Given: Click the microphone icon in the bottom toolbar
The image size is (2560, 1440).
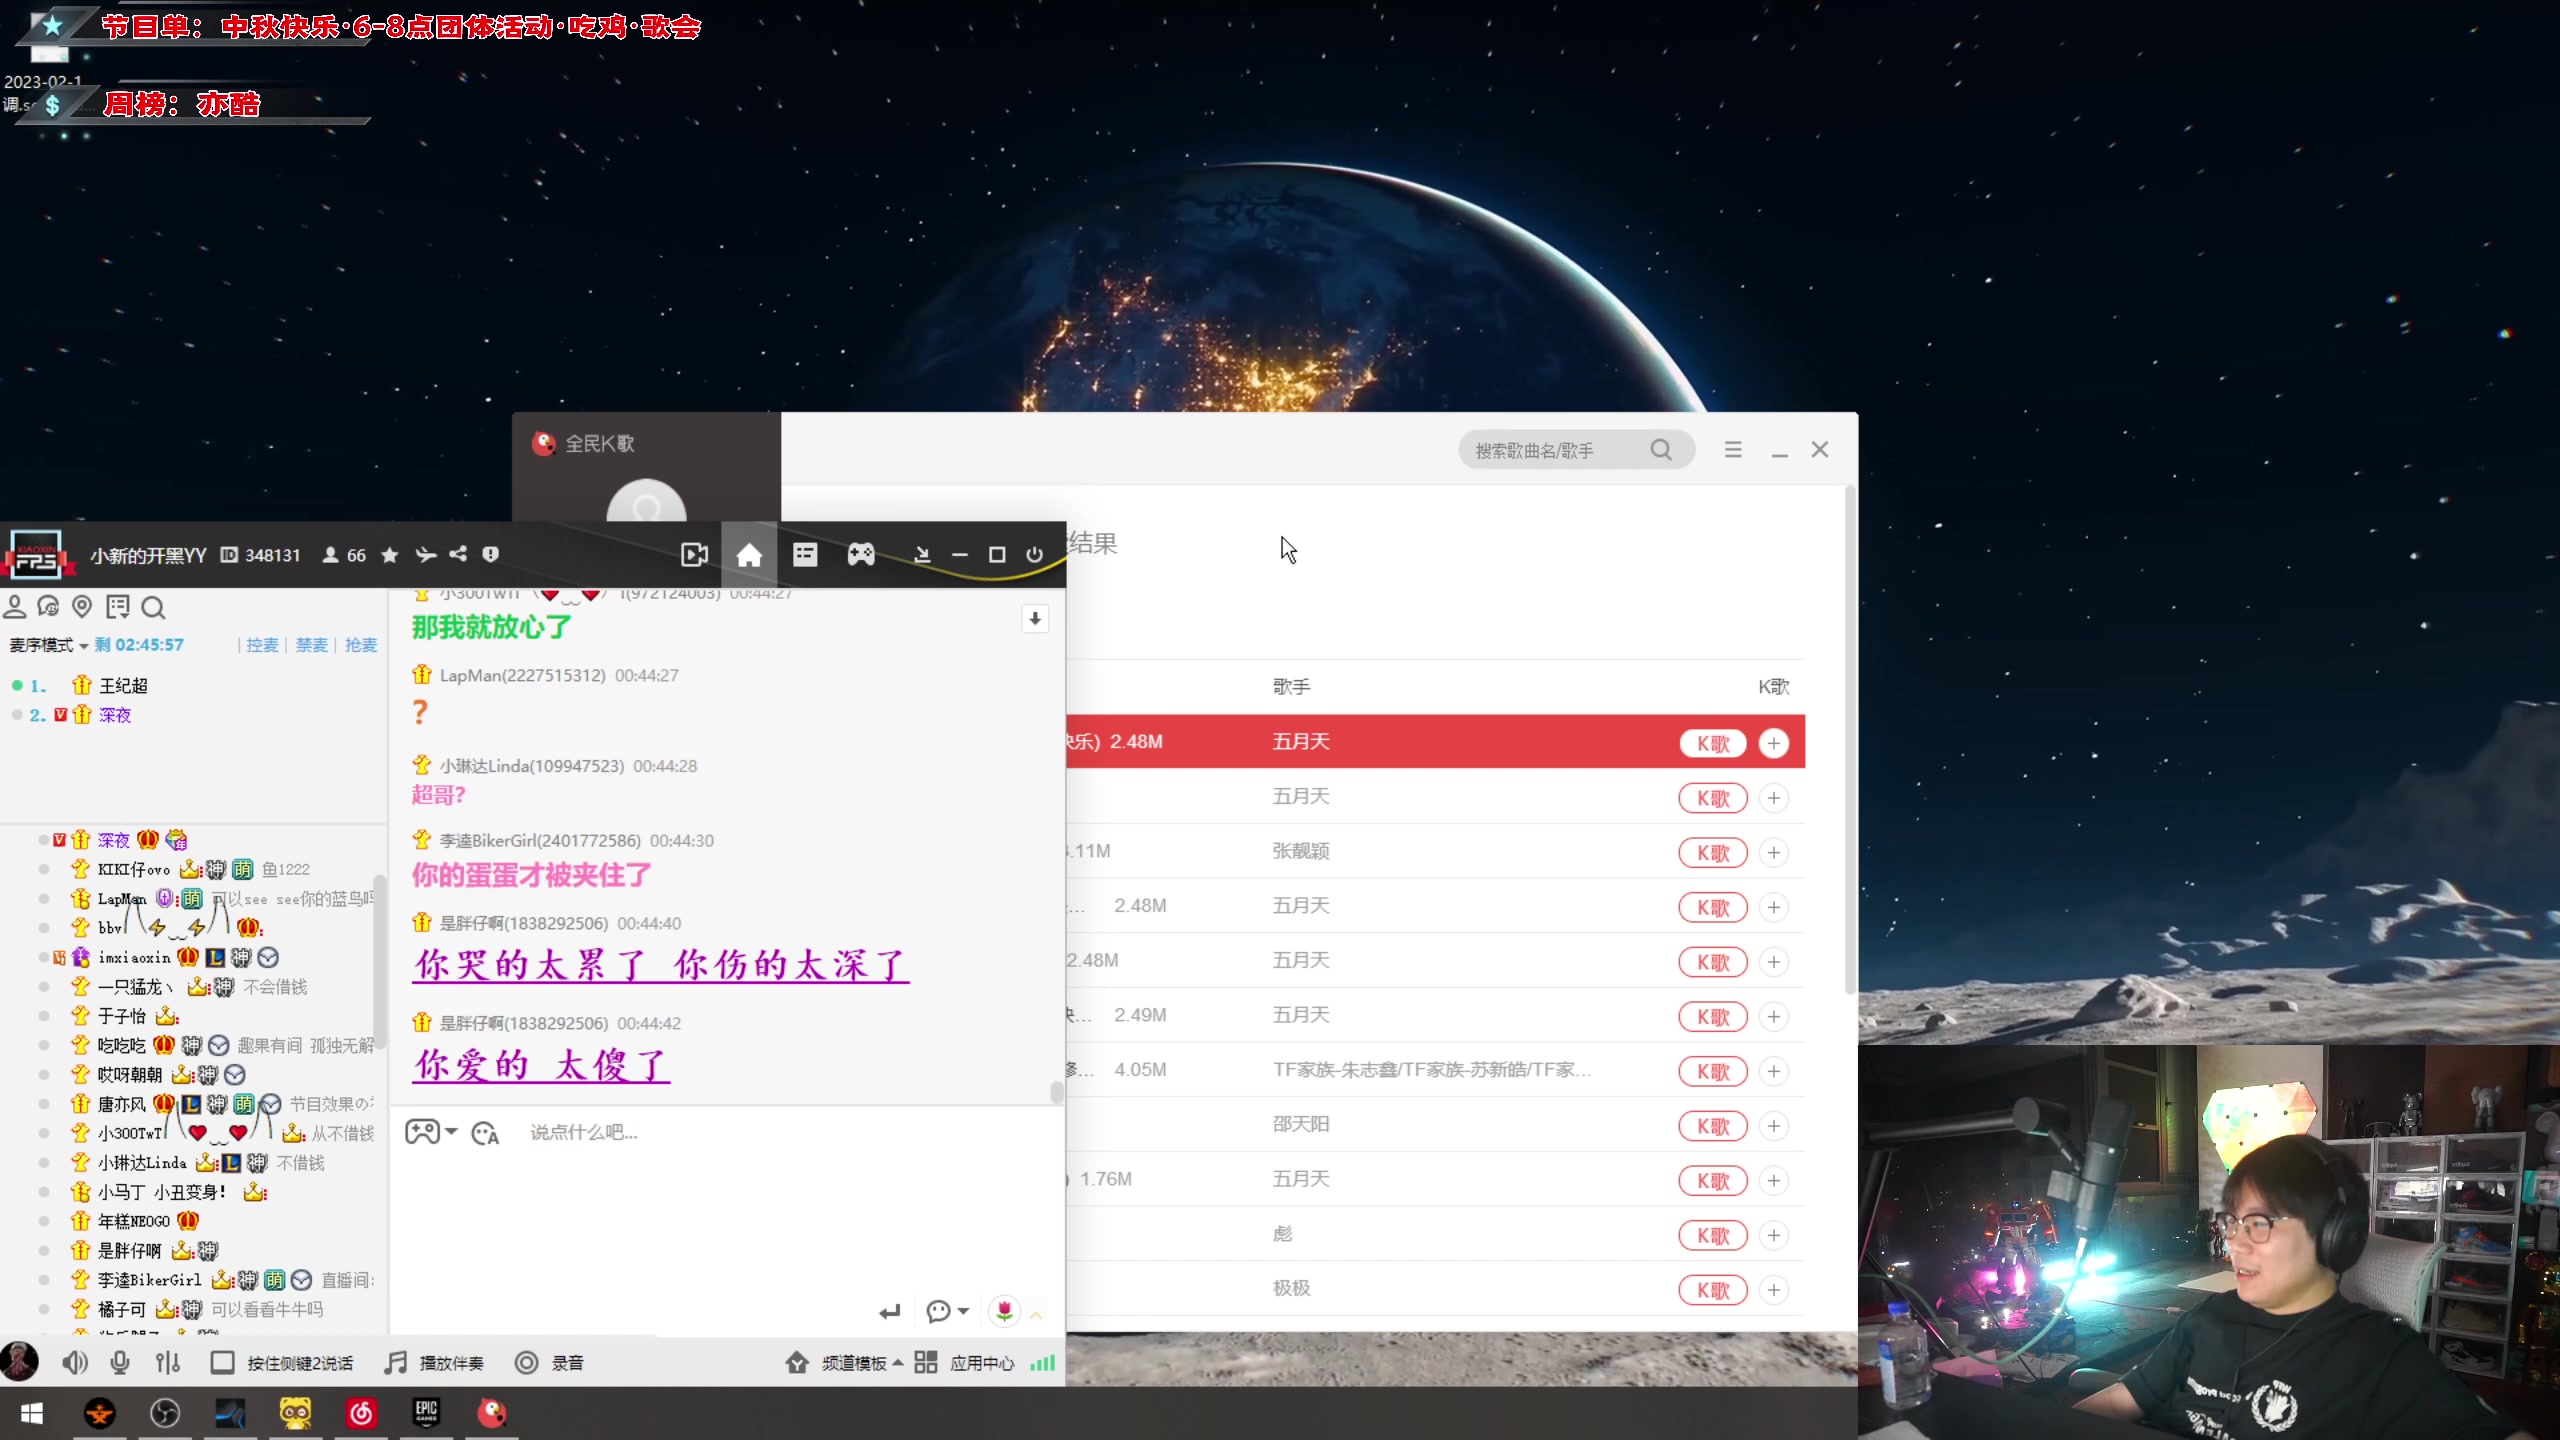Looking at the screenshot, I should [x=120, y=1362].
